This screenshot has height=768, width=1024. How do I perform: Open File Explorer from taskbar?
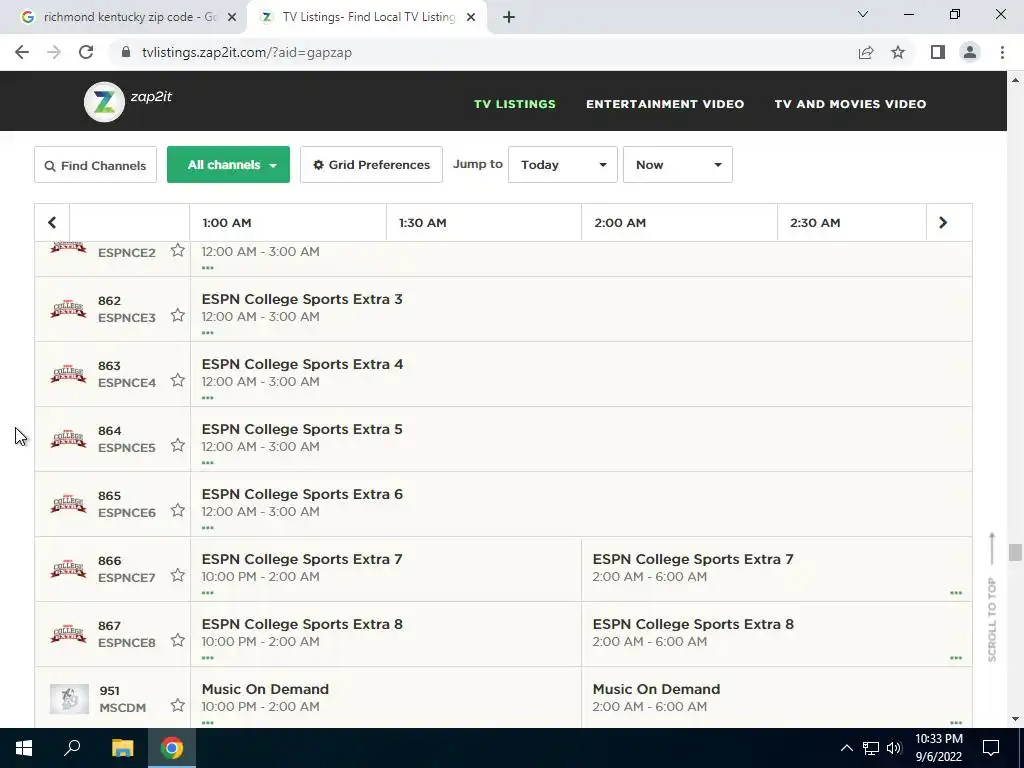(122, 748)
